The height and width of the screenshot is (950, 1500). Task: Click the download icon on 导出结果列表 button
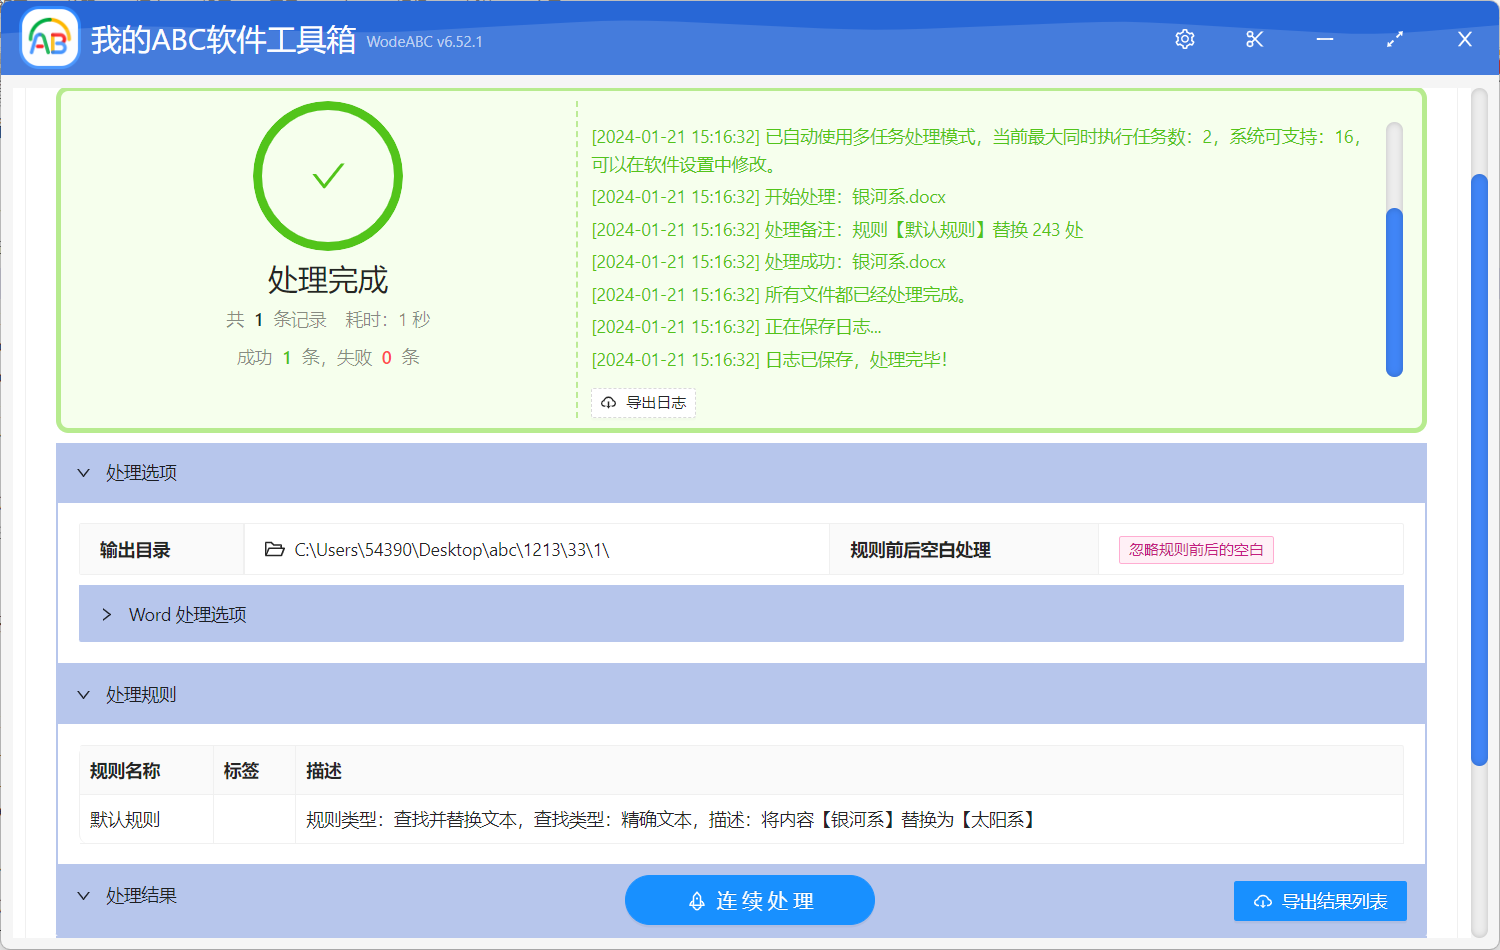click(1262, 901)
